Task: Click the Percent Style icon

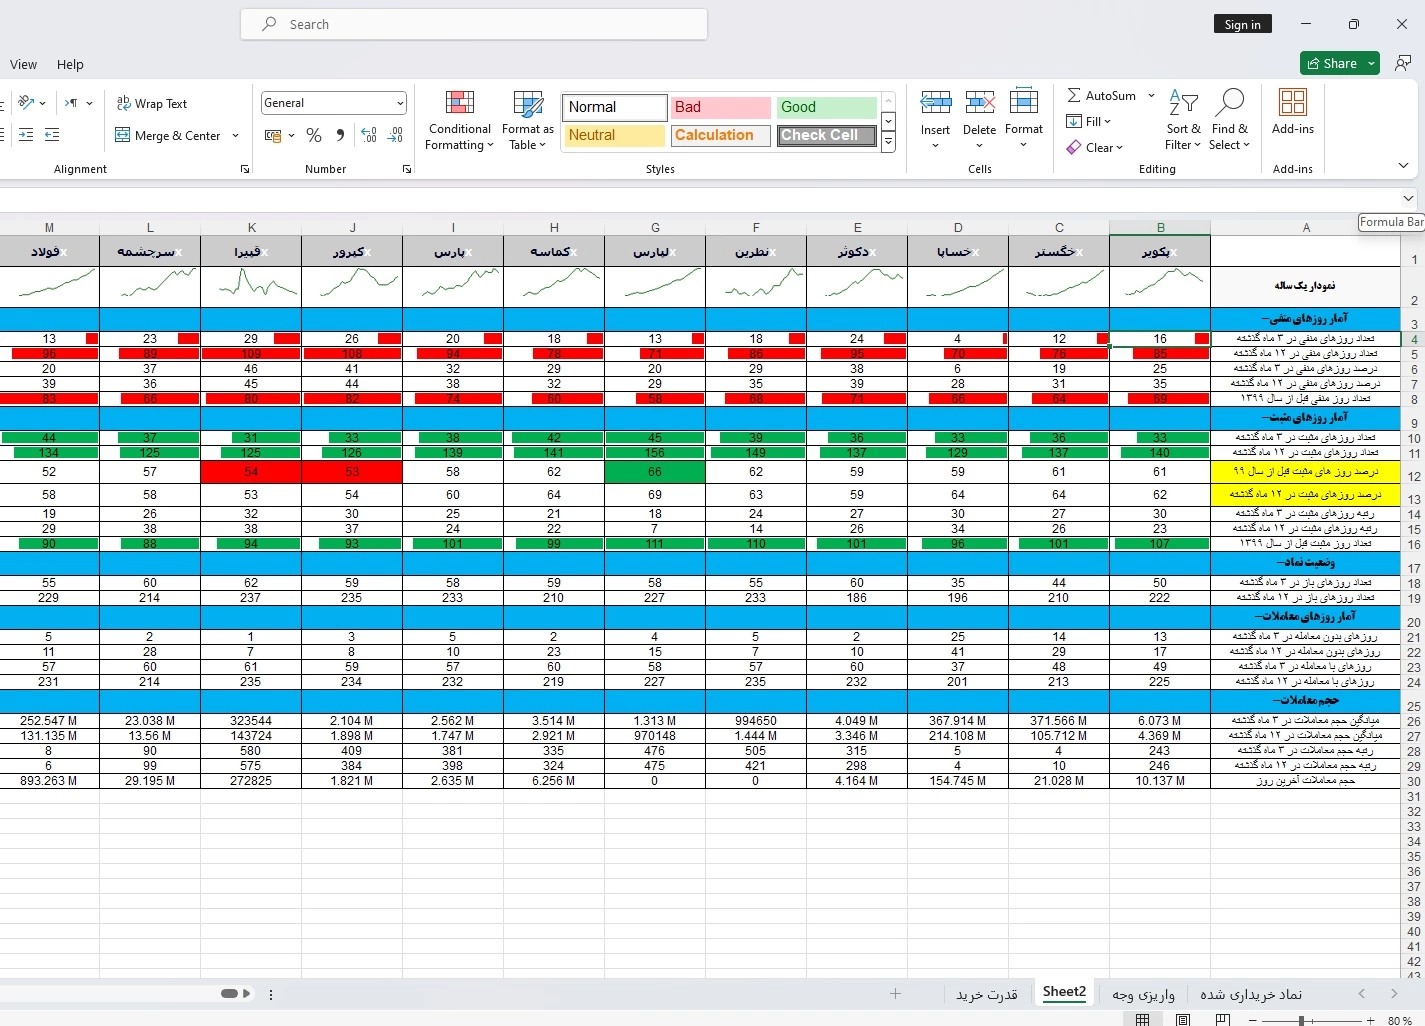Action: tap(314, 135)
